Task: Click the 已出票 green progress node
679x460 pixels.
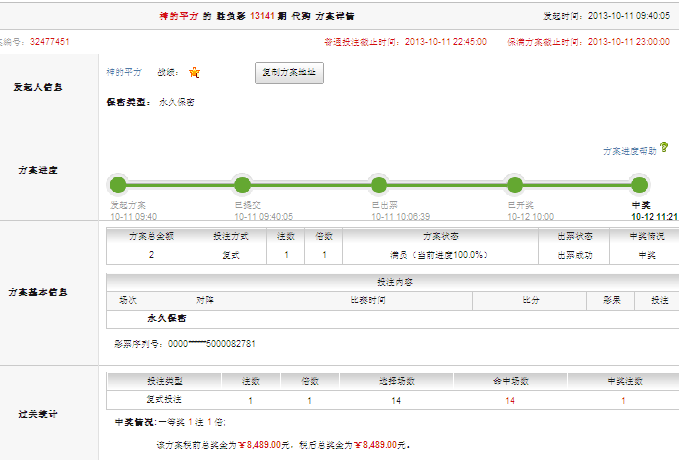Action: [378, 185]
